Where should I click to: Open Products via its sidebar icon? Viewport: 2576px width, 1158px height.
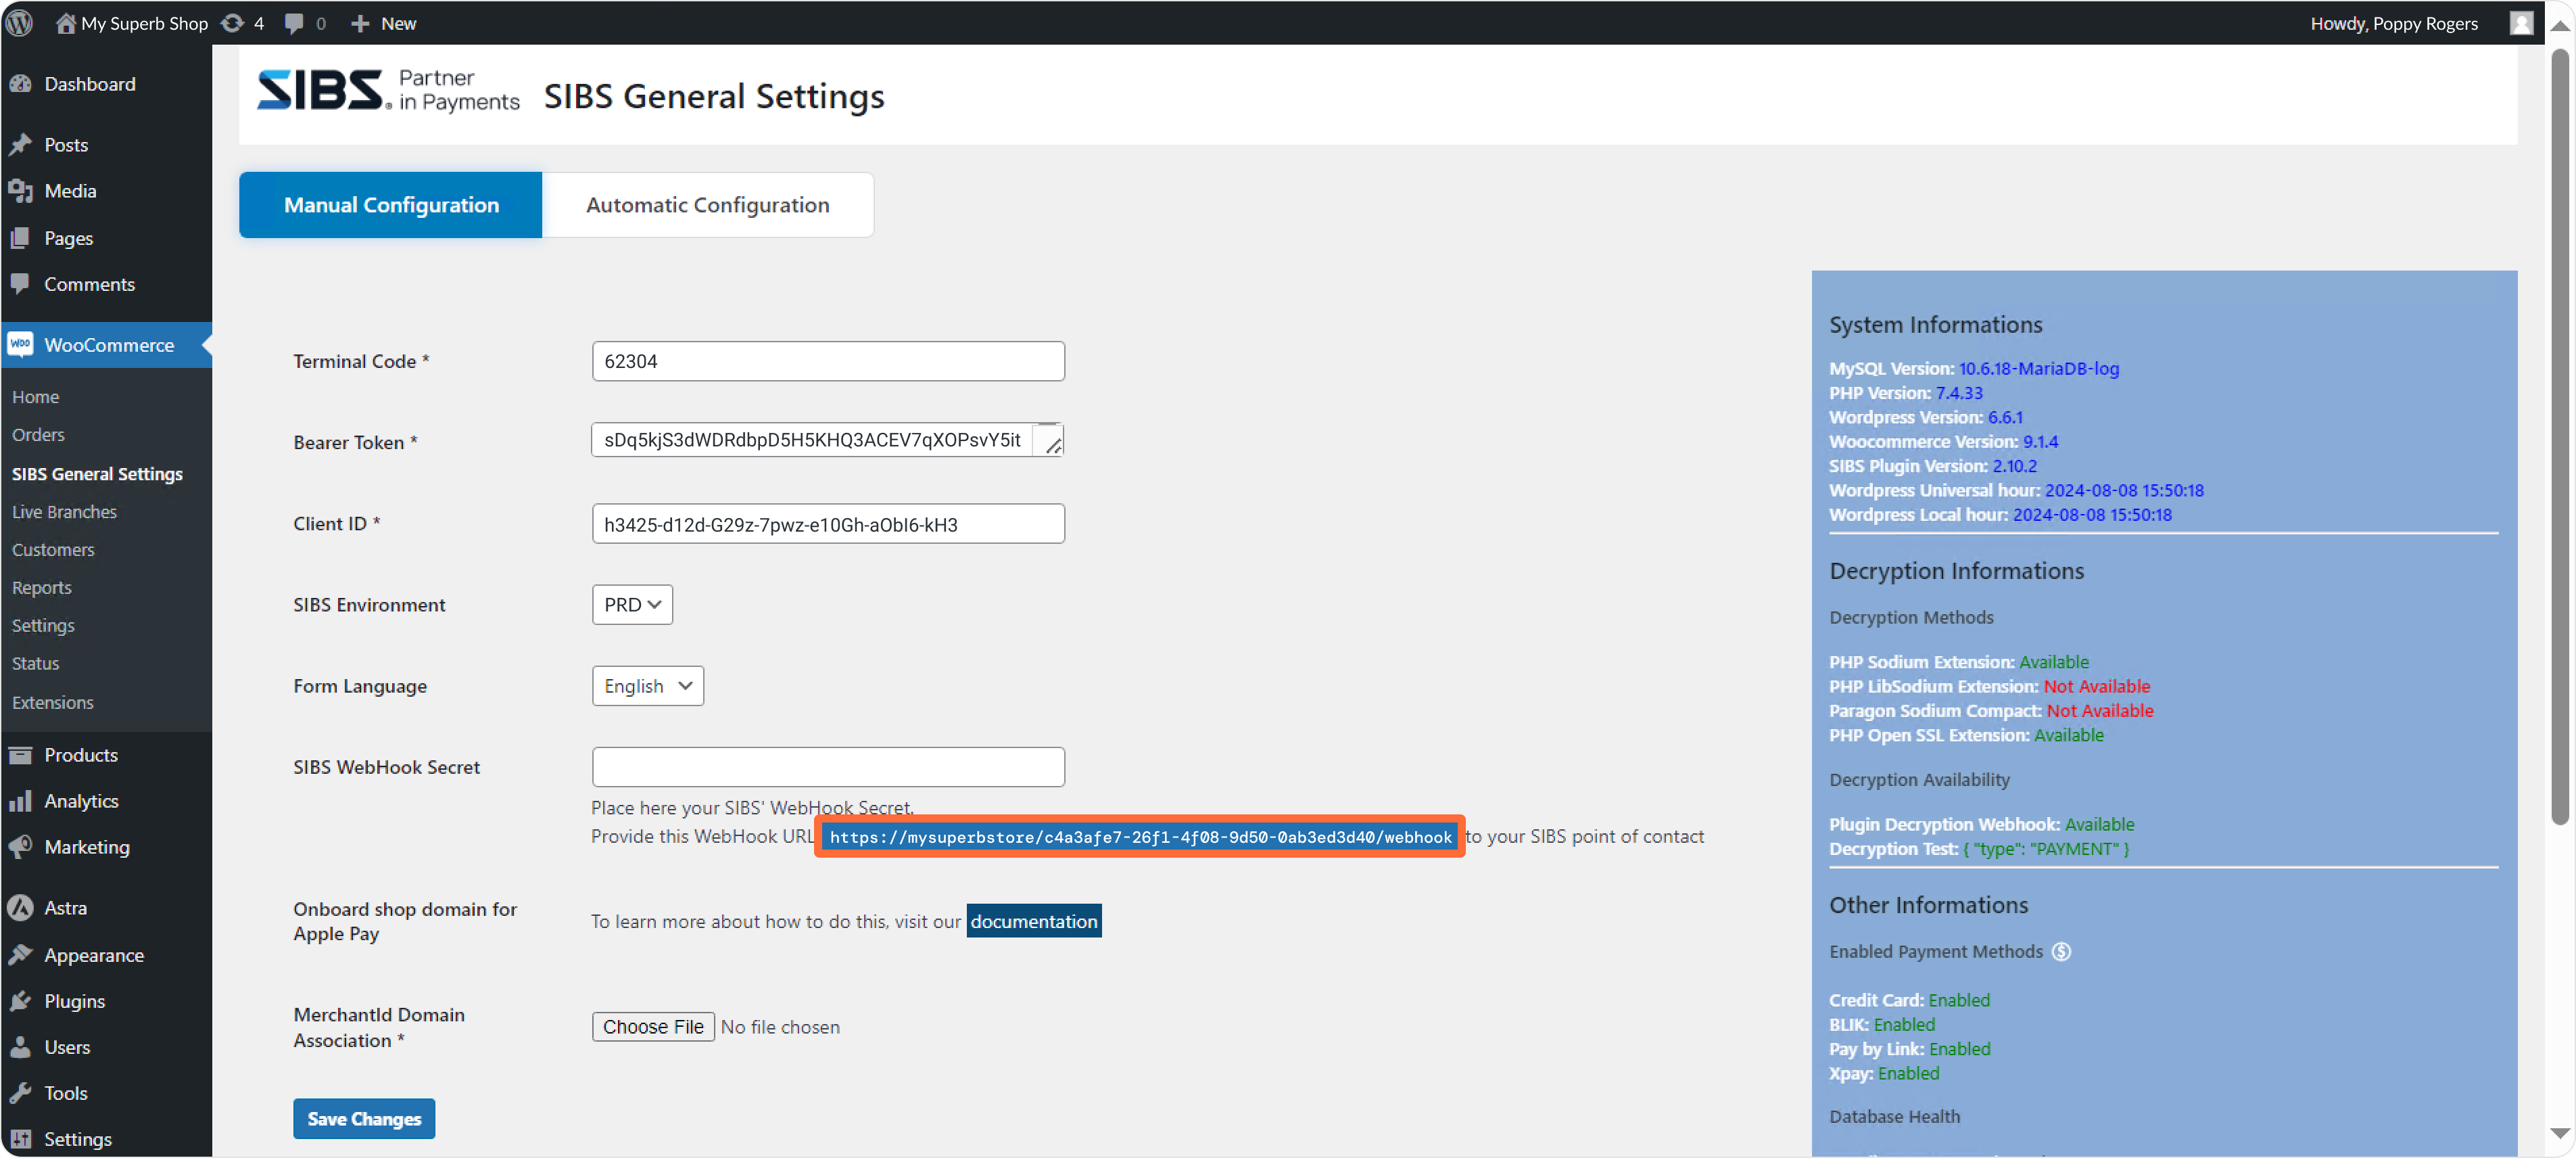pyautogui.click(x=21, y=755)
